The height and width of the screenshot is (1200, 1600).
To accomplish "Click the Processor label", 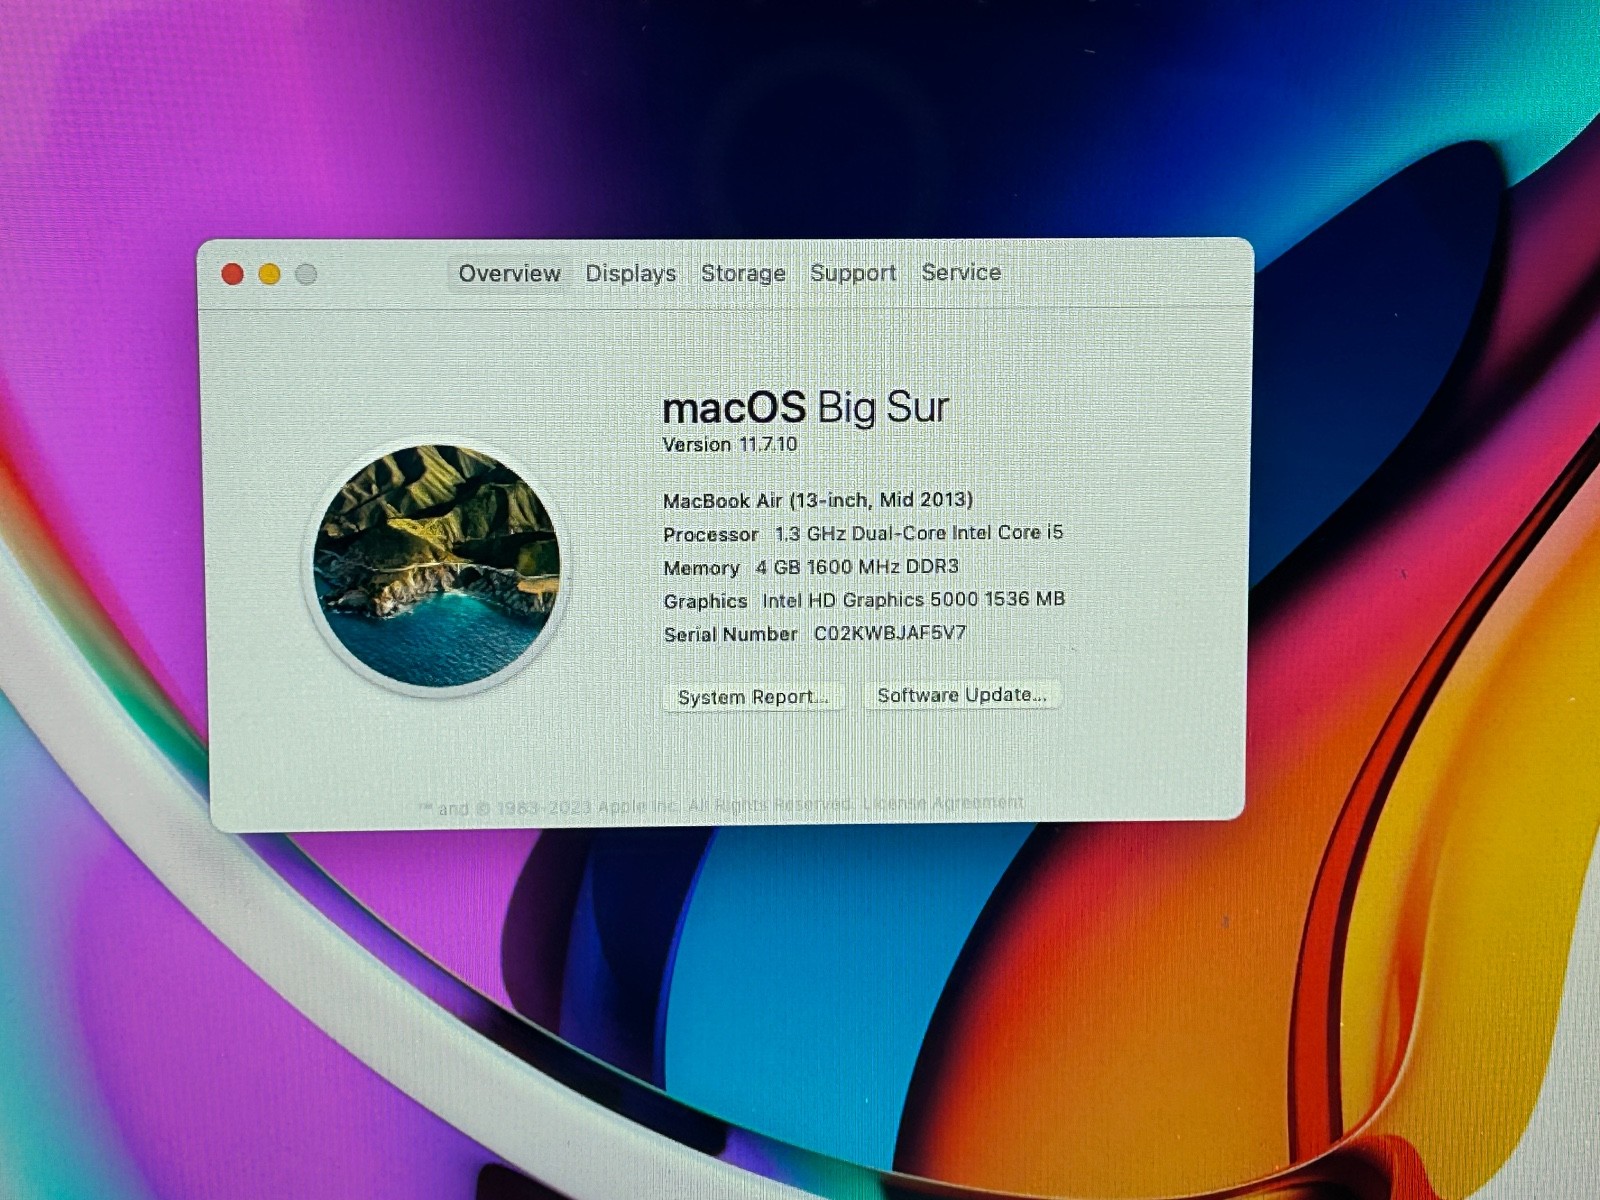I will pyautogui.click(x=711, y=535).
